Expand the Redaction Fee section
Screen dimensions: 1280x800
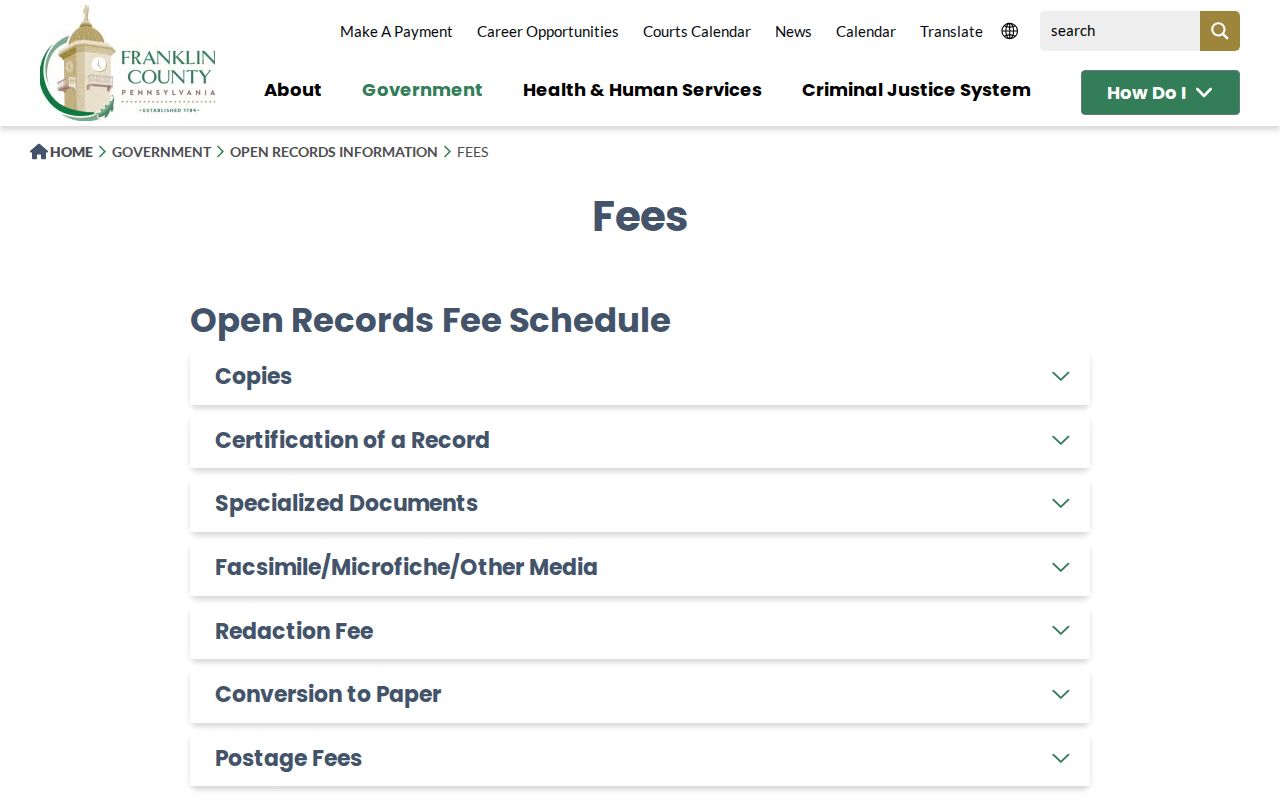click(x=640, y=631)
